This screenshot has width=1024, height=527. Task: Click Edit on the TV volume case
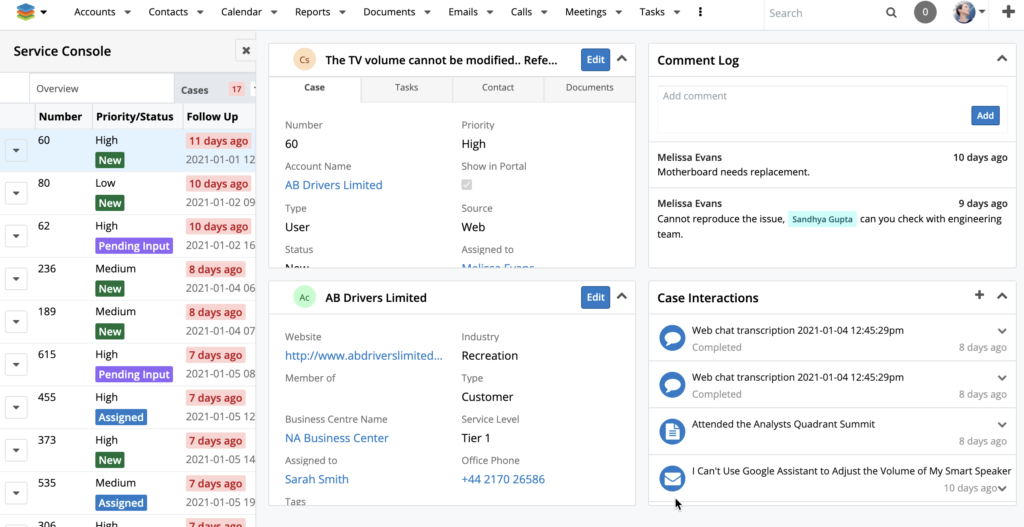pos(596,59)
